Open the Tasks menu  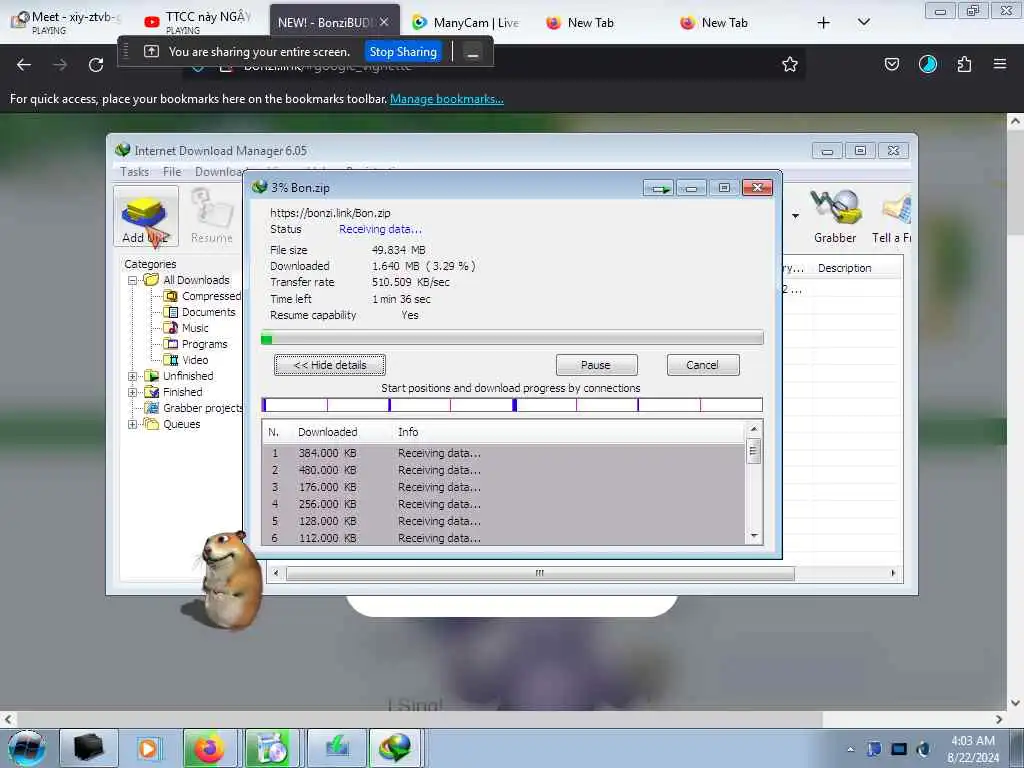click(135, 172)
